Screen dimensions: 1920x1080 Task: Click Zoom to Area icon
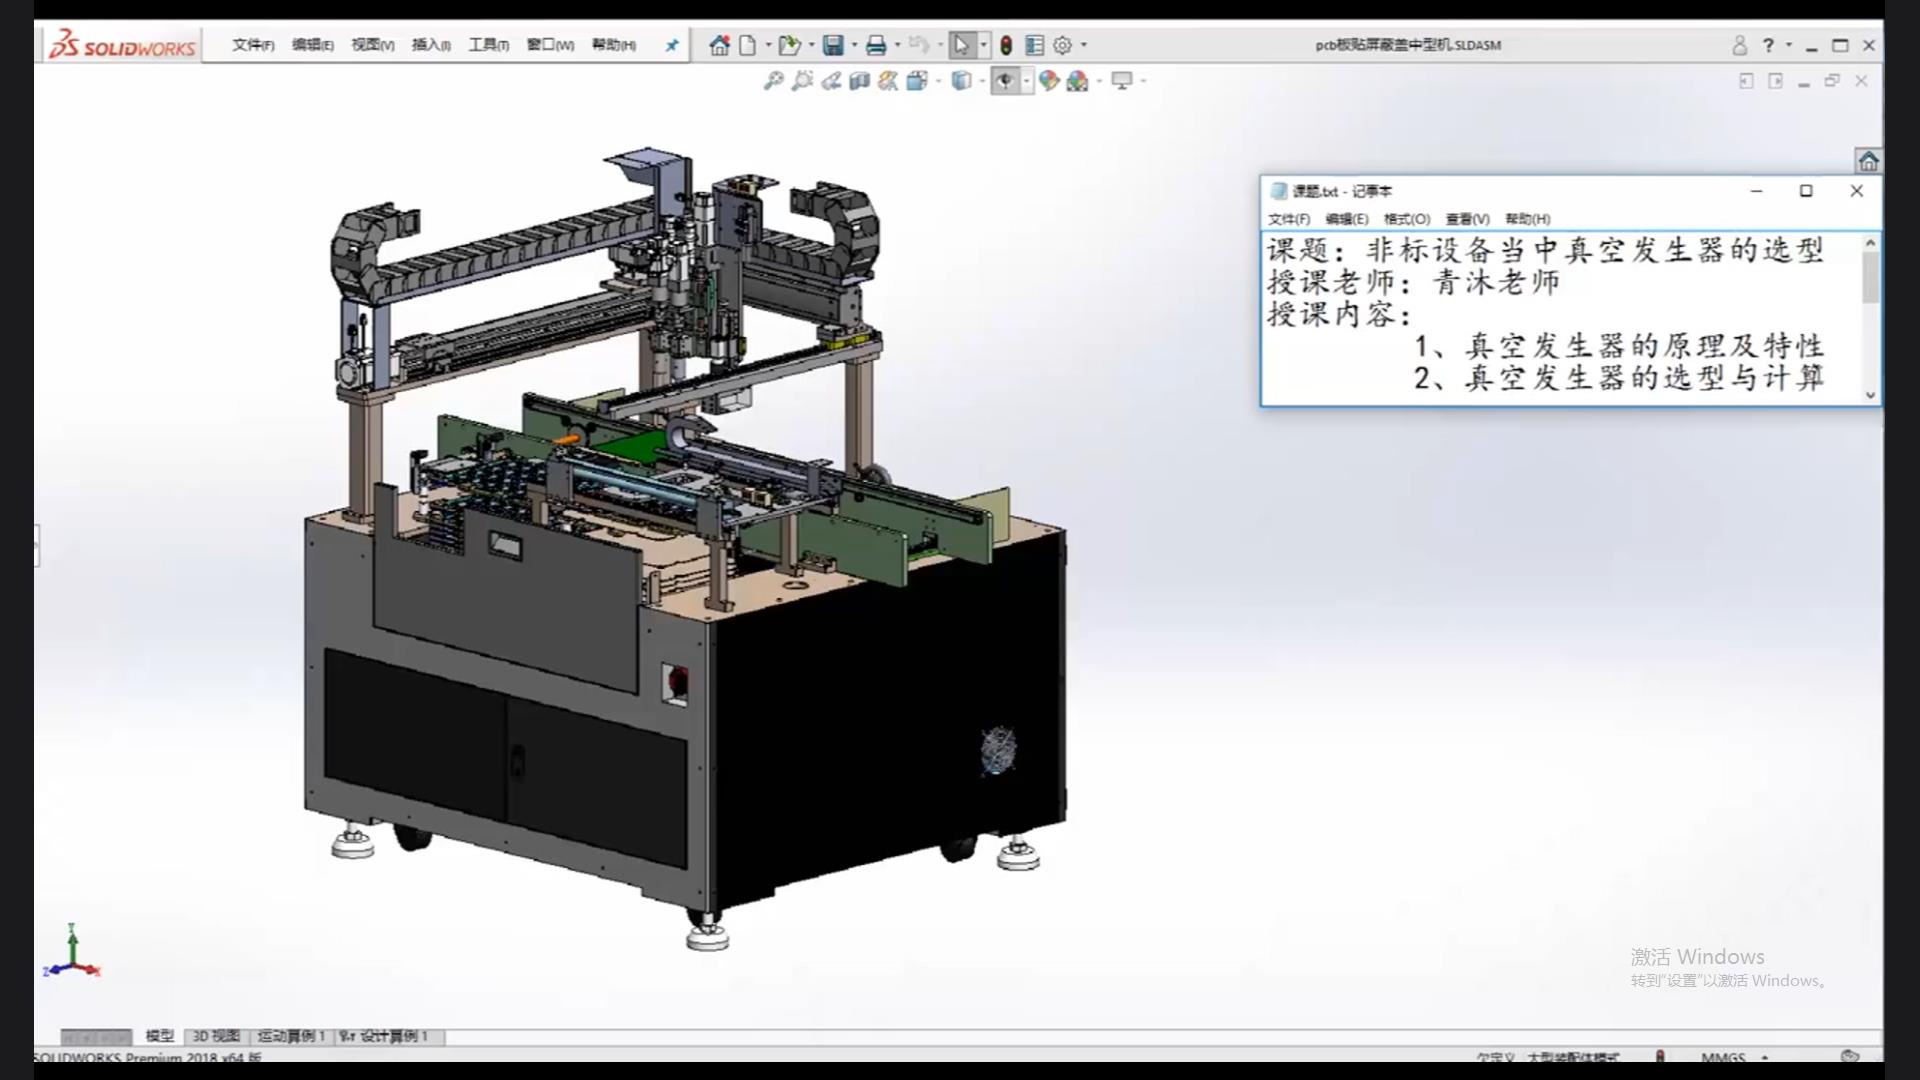click(x=802, y=81)
